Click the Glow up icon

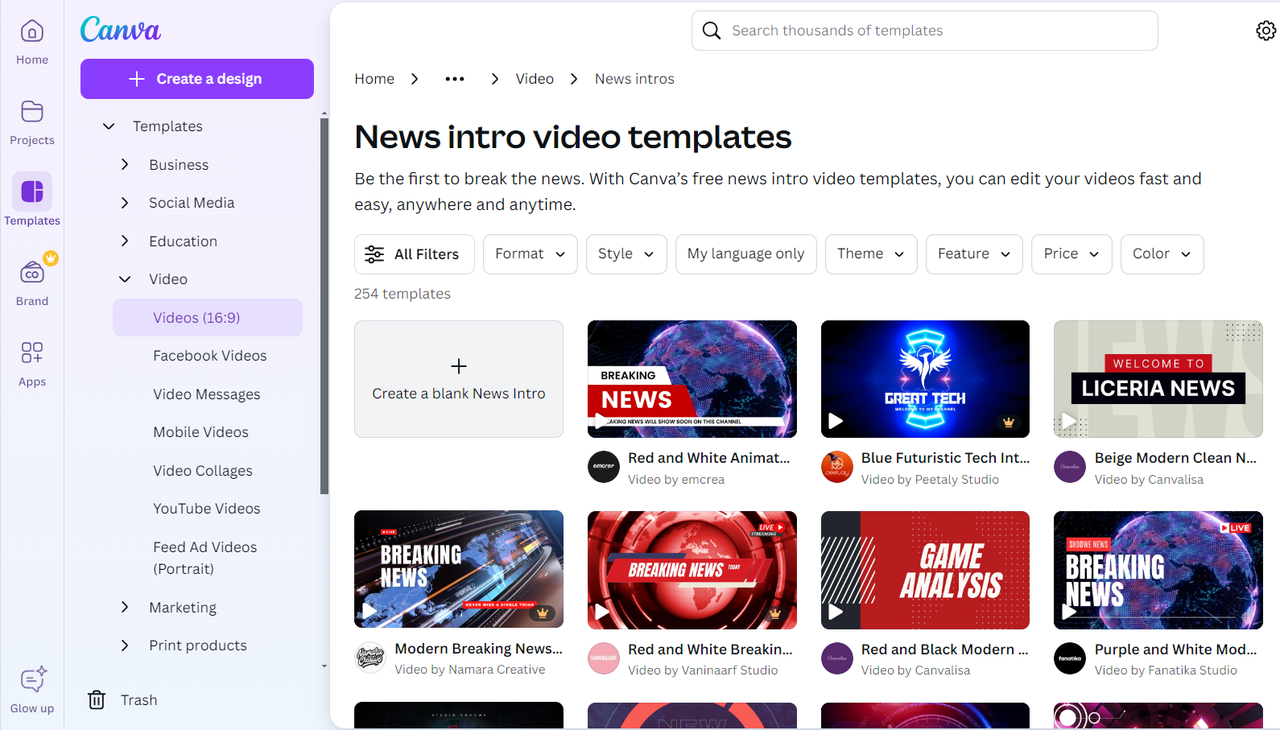[31, 679]
